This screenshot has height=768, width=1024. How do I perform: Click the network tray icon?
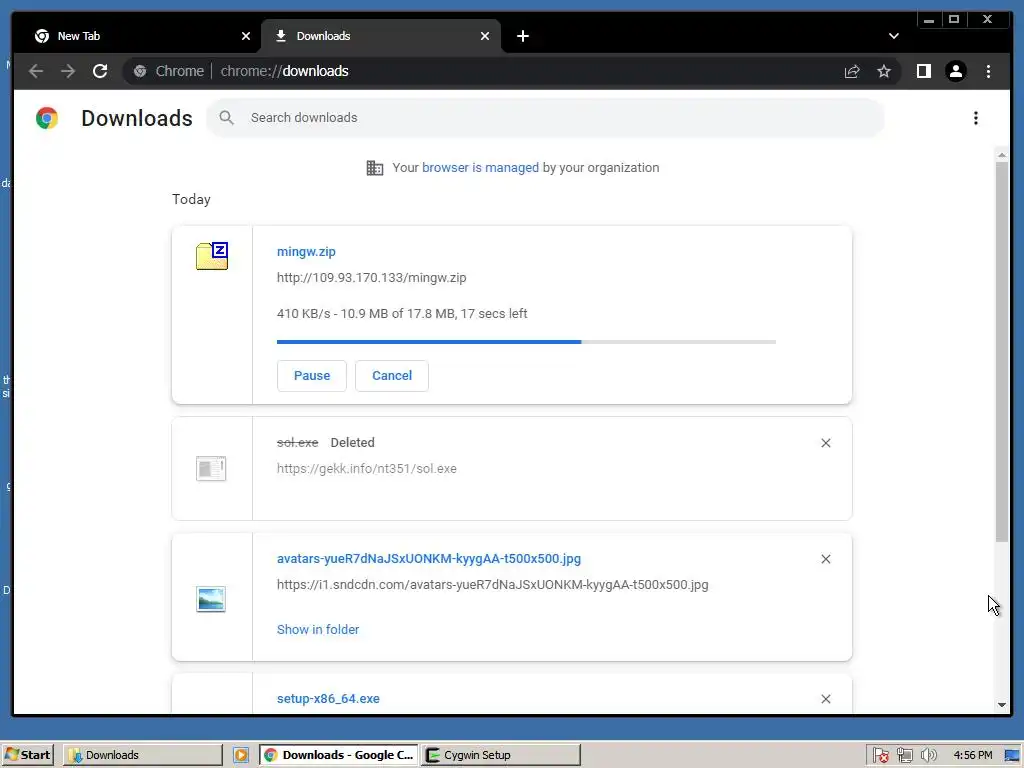tap(904, 756)
